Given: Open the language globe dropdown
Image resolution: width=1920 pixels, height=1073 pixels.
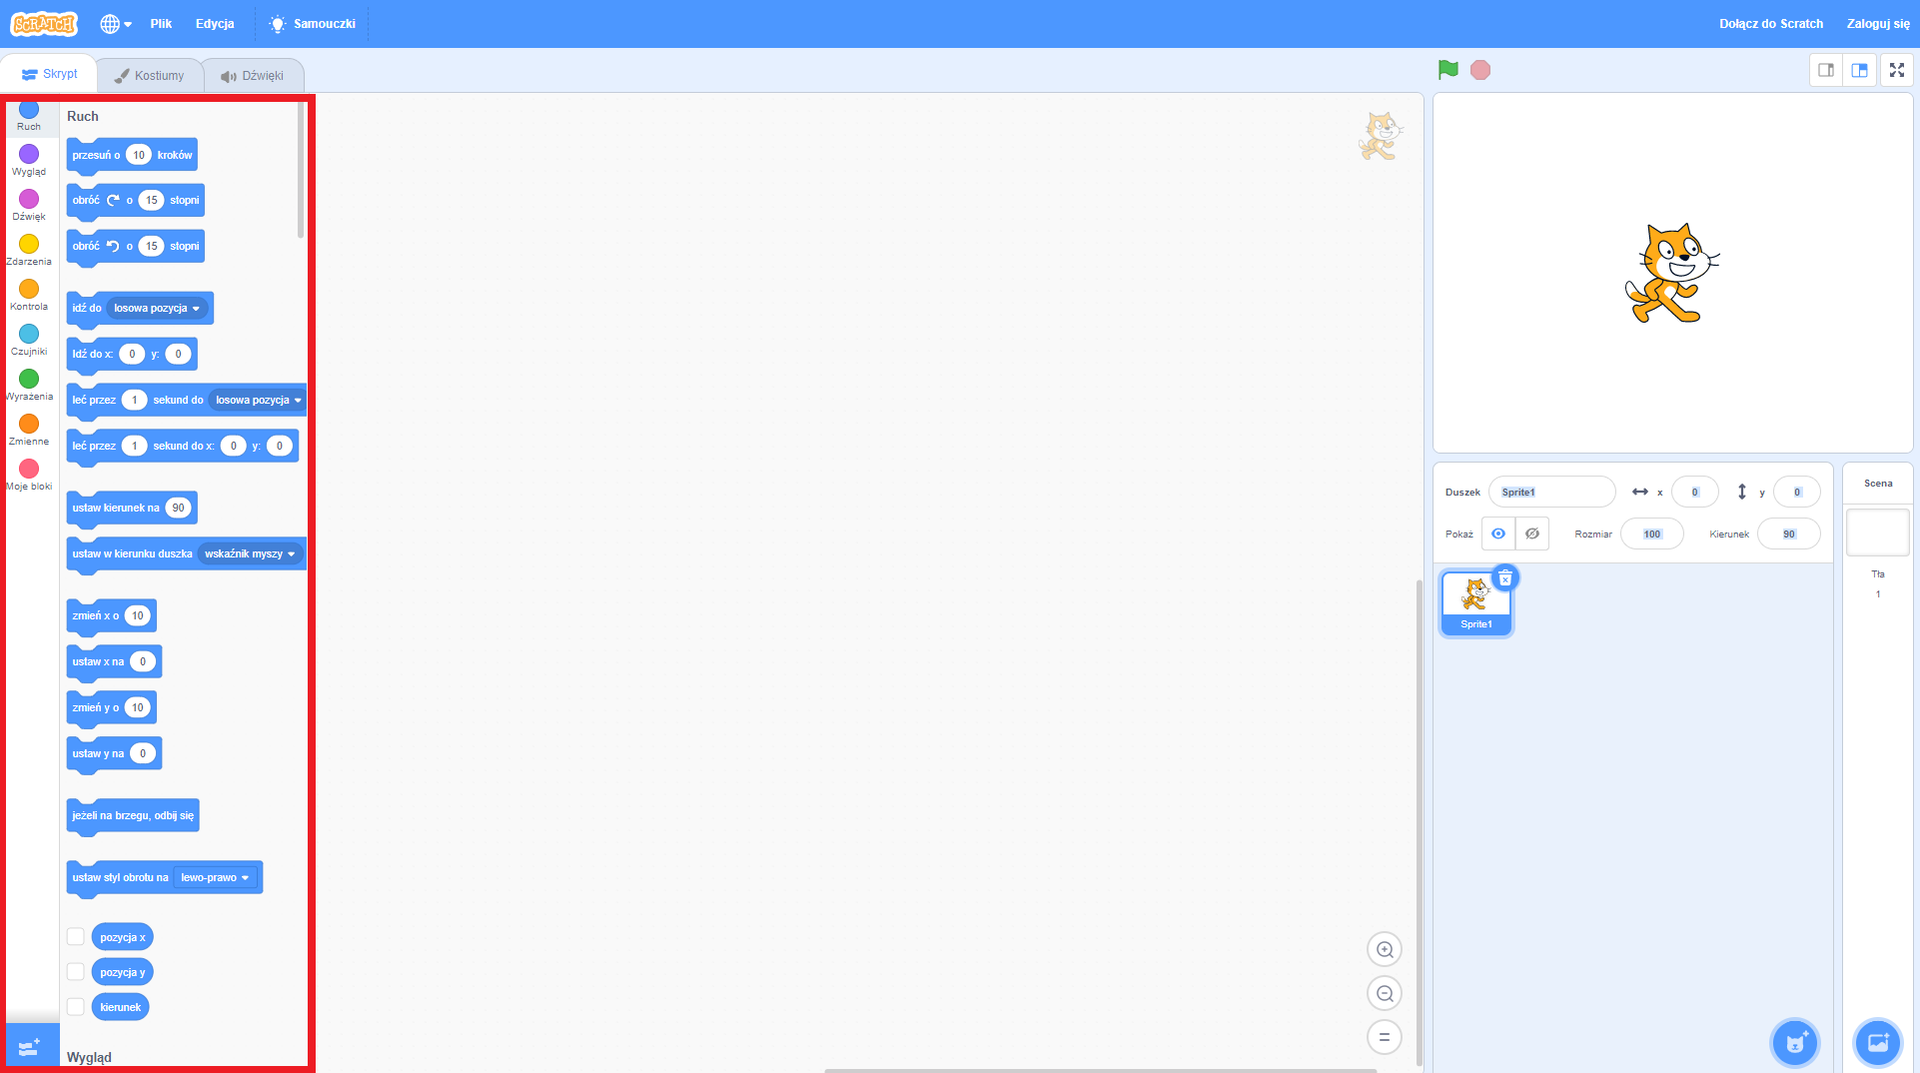Looking at the screenshot, I should (x=115, y=24).
